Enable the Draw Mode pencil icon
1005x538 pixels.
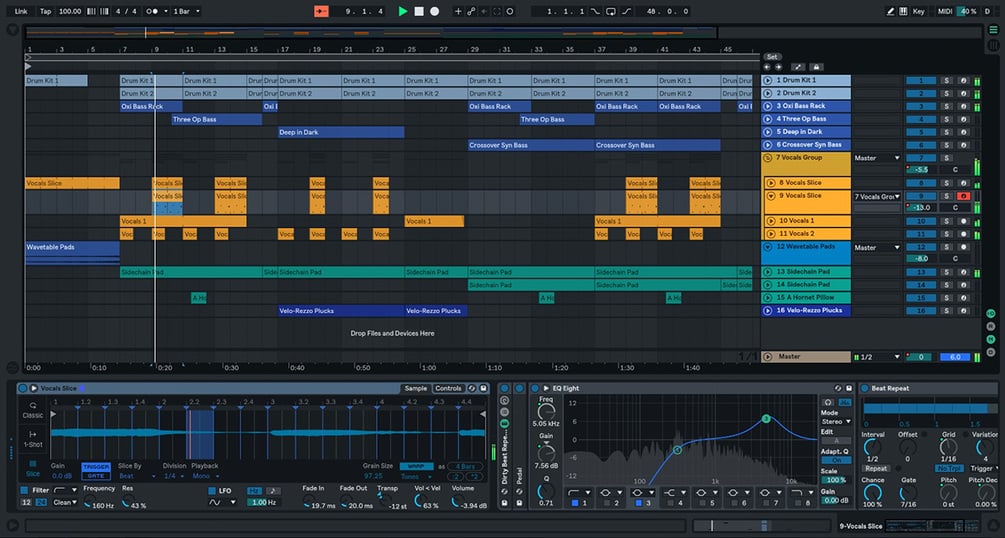point(890,12)
